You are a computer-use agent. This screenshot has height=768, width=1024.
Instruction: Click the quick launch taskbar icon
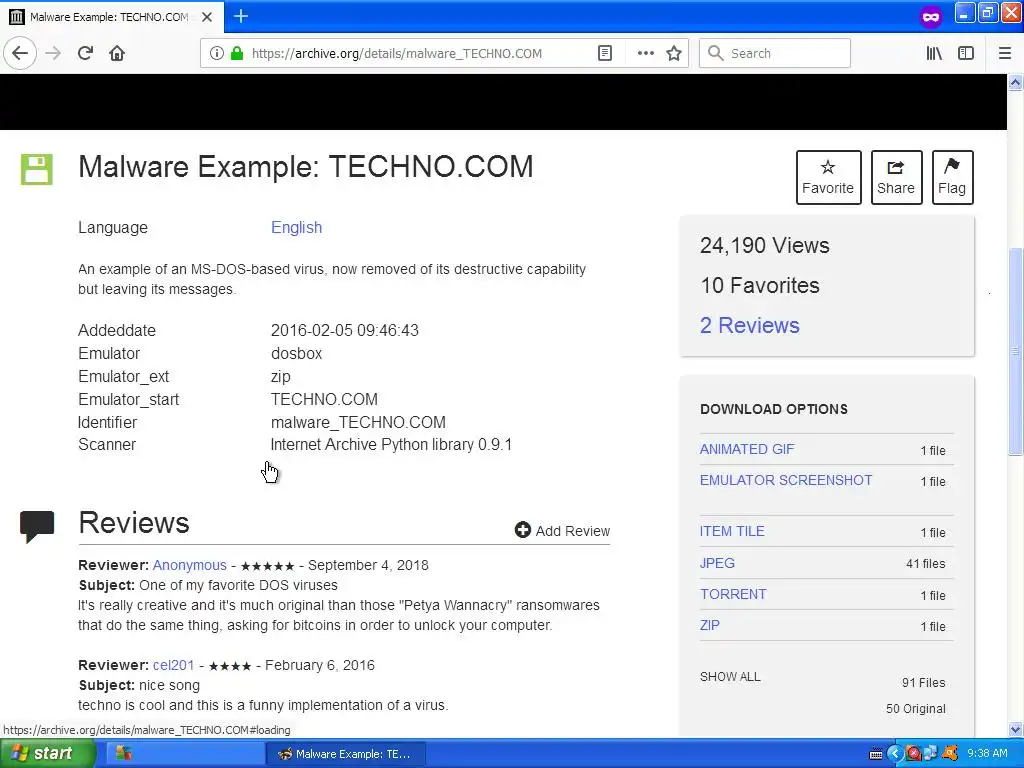(x=123, y=754)
